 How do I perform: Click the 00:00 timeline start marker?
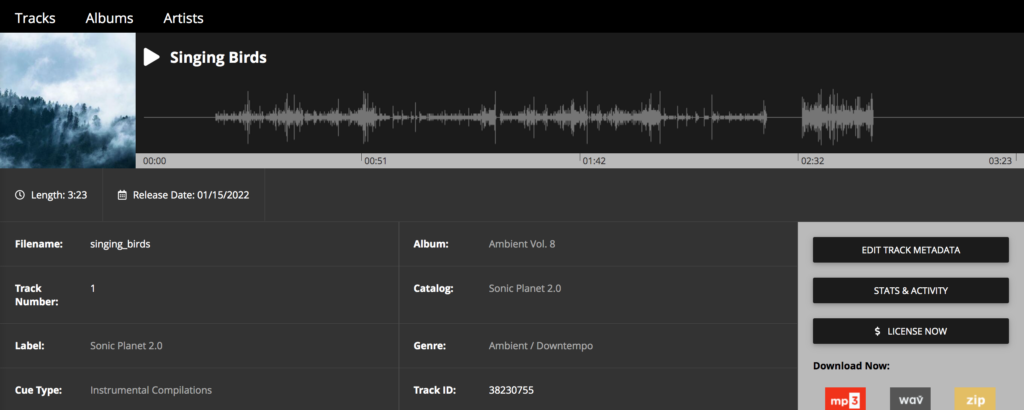point(154,161)
